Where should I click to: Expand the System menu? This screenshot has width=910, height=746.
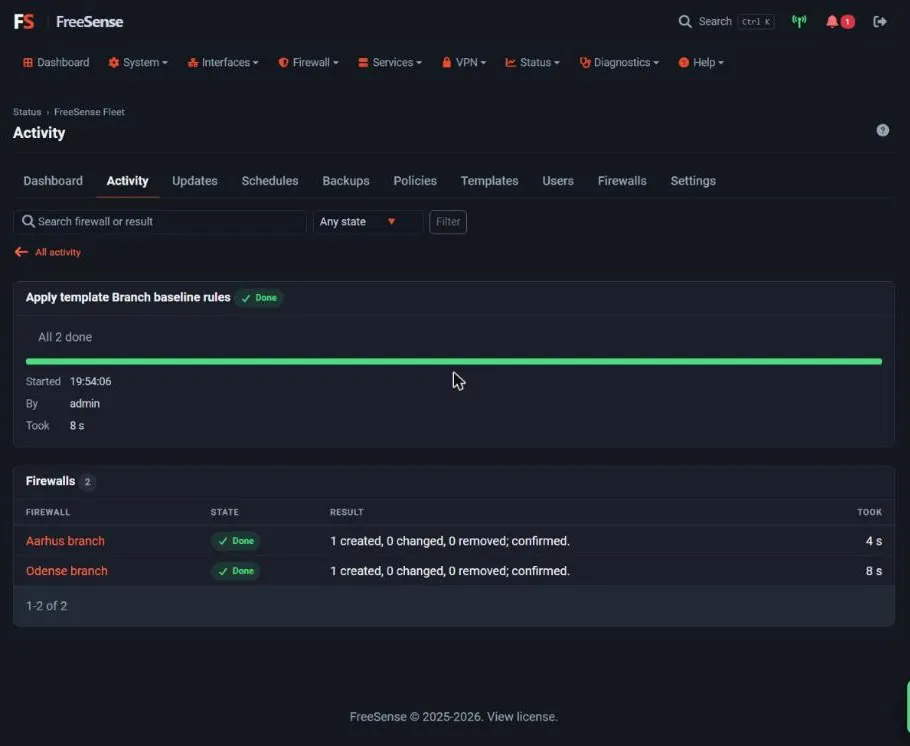[x=138, y=62]
